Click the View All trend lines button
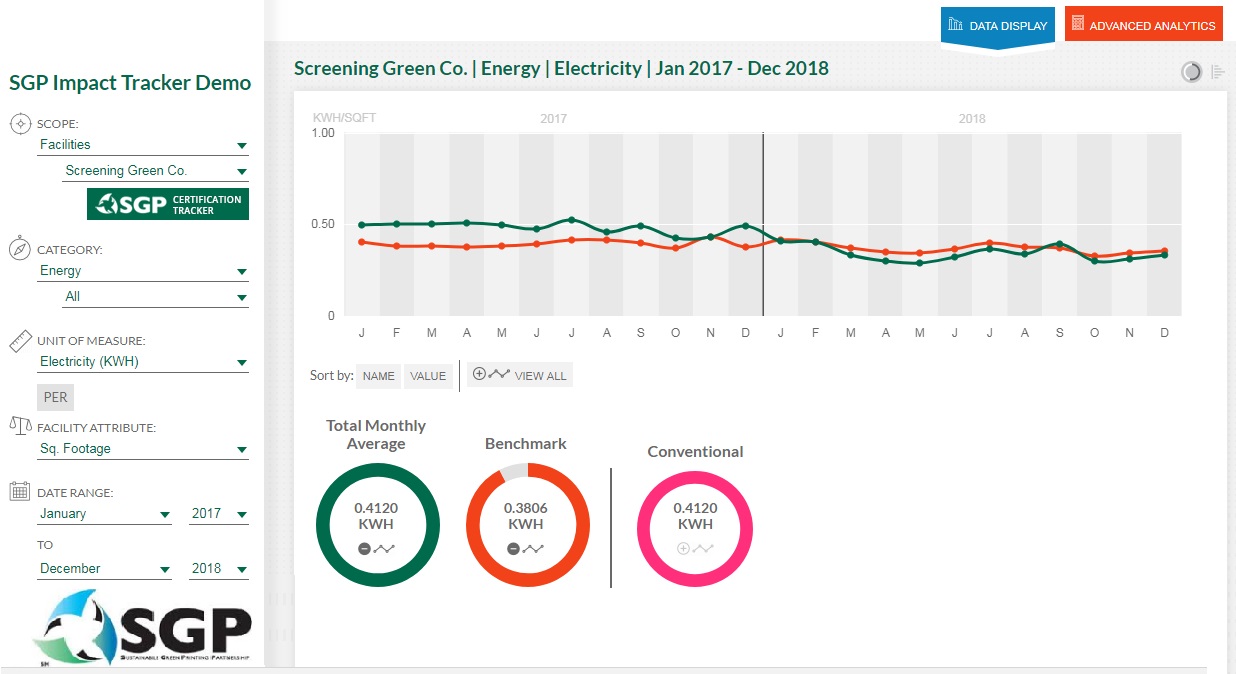The width and height of the screenshot is (1236, 674). 520,375
